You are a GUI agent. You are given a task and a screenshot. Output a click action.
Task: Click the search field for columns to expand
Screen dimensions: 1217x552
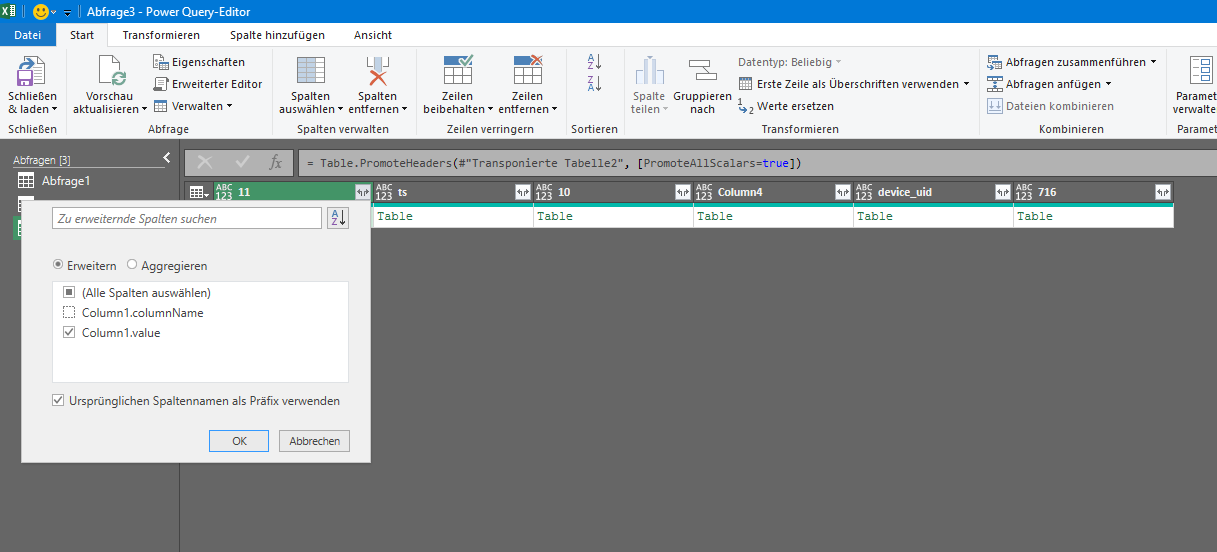point(187,218)
